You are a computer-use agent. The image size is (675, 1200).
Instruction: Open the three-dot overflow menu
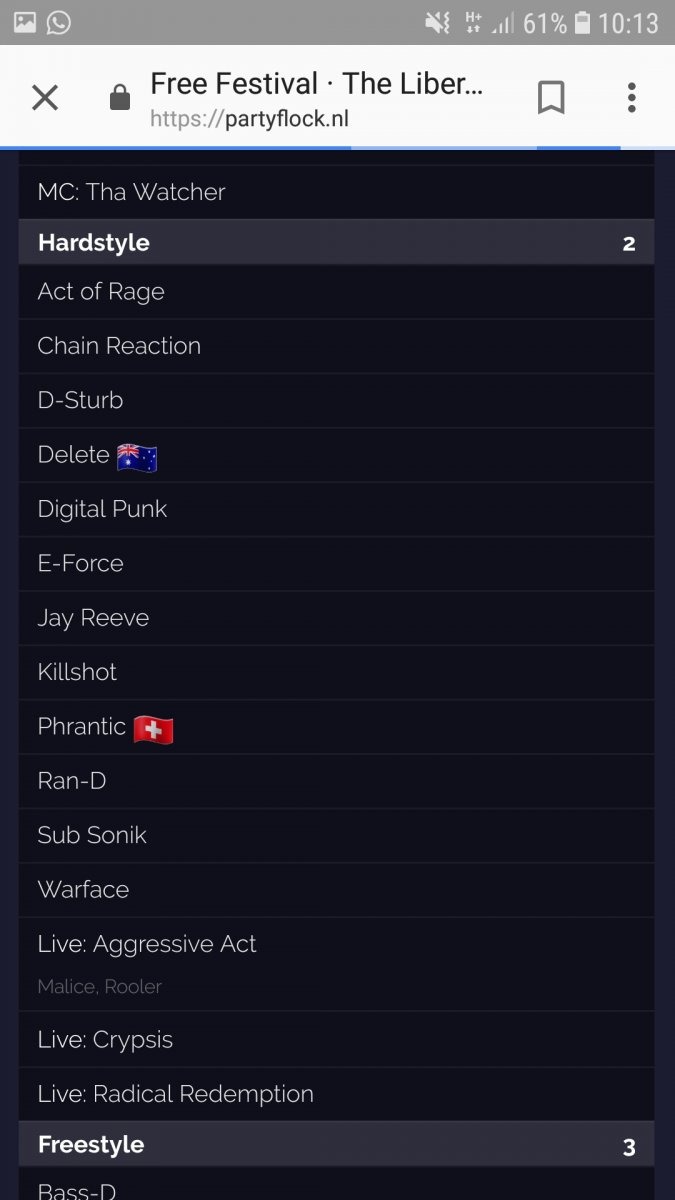(631, 97)
